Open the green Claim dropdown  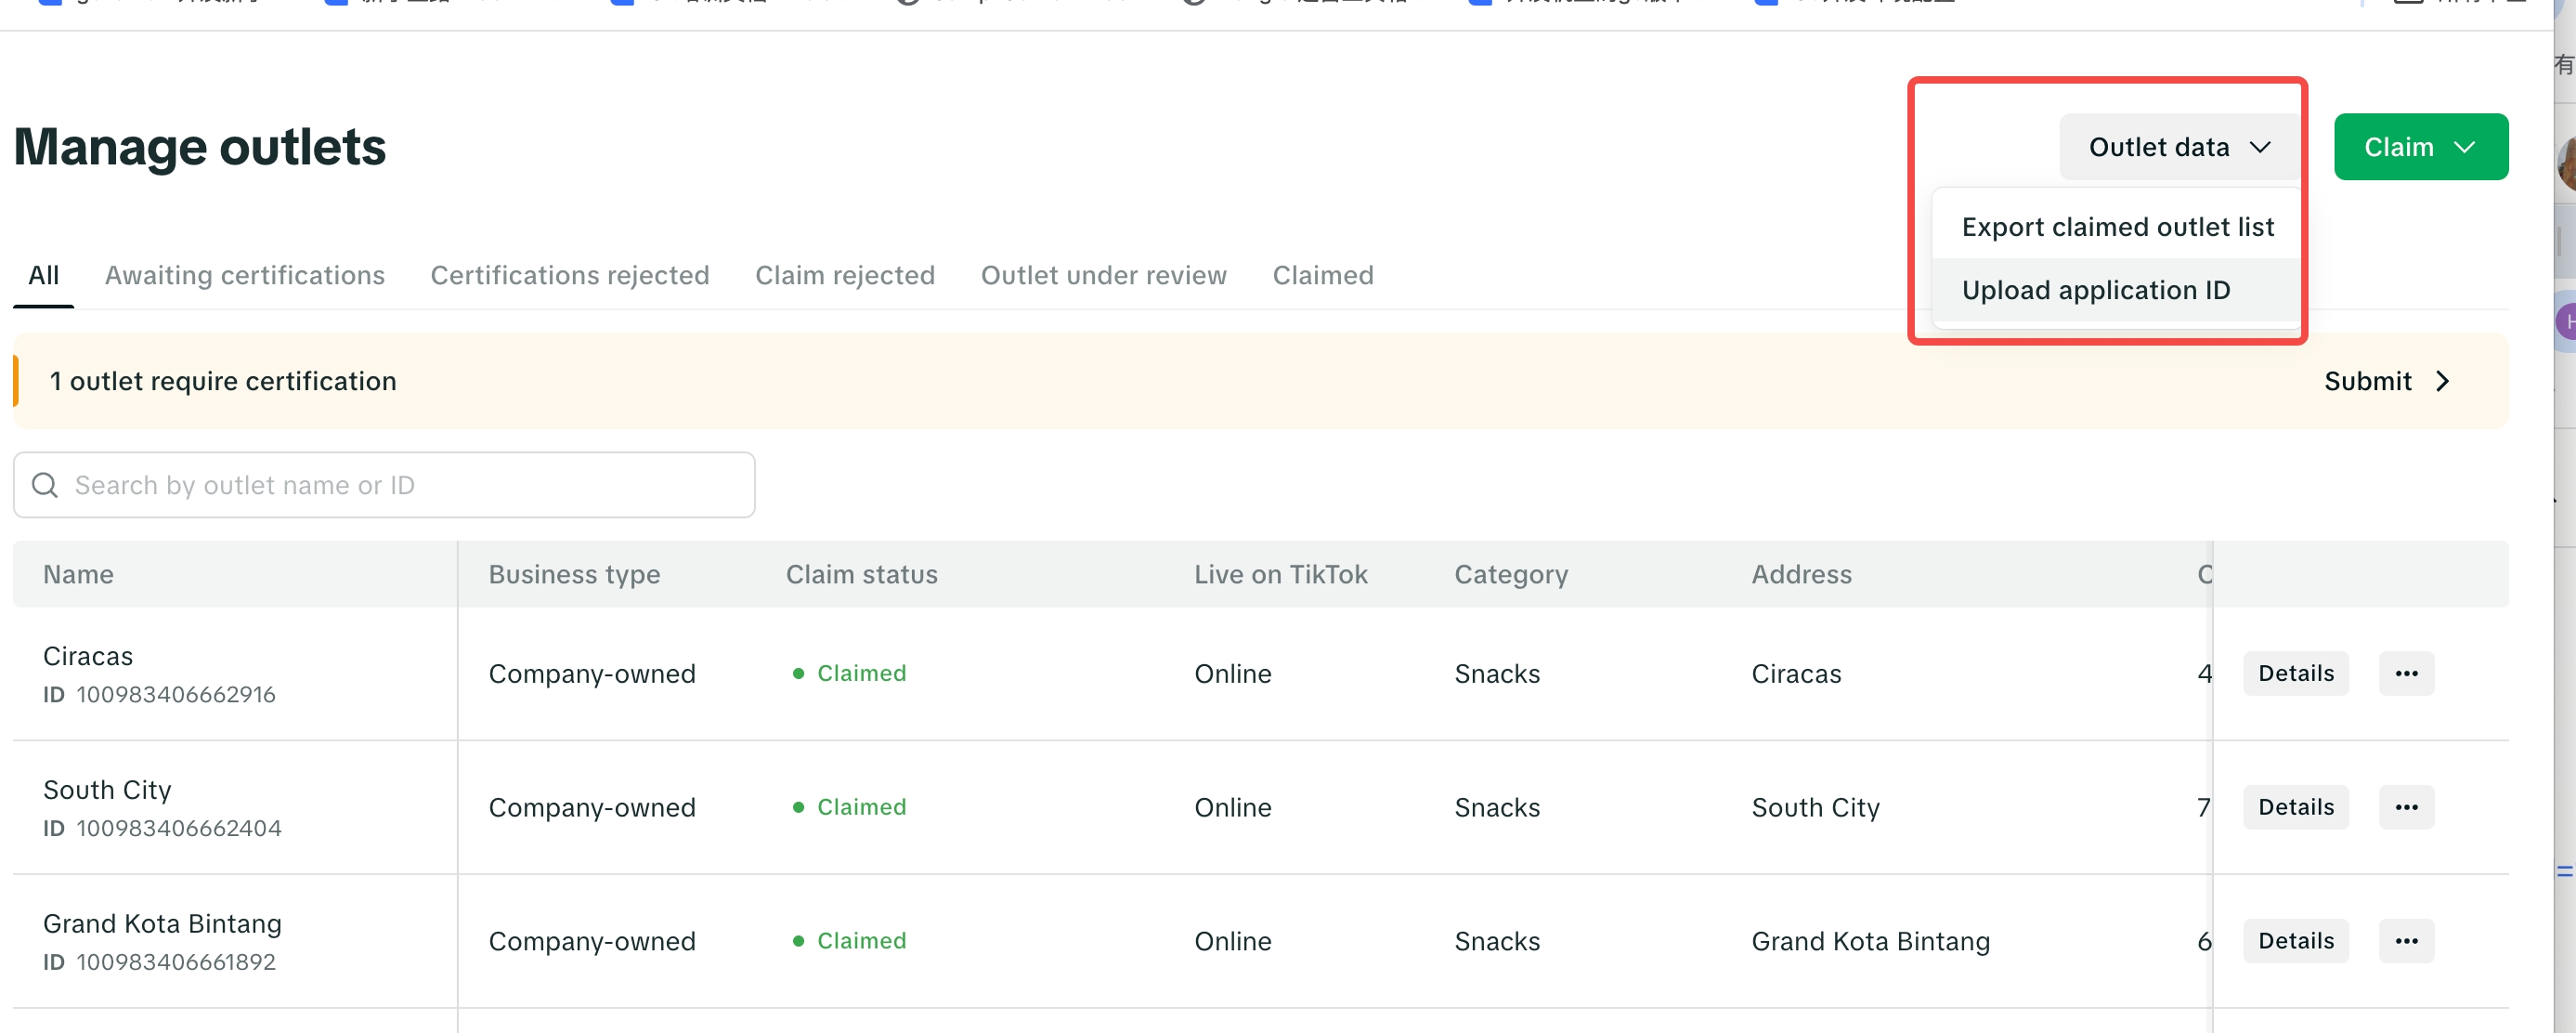(x=2420, y=147)
